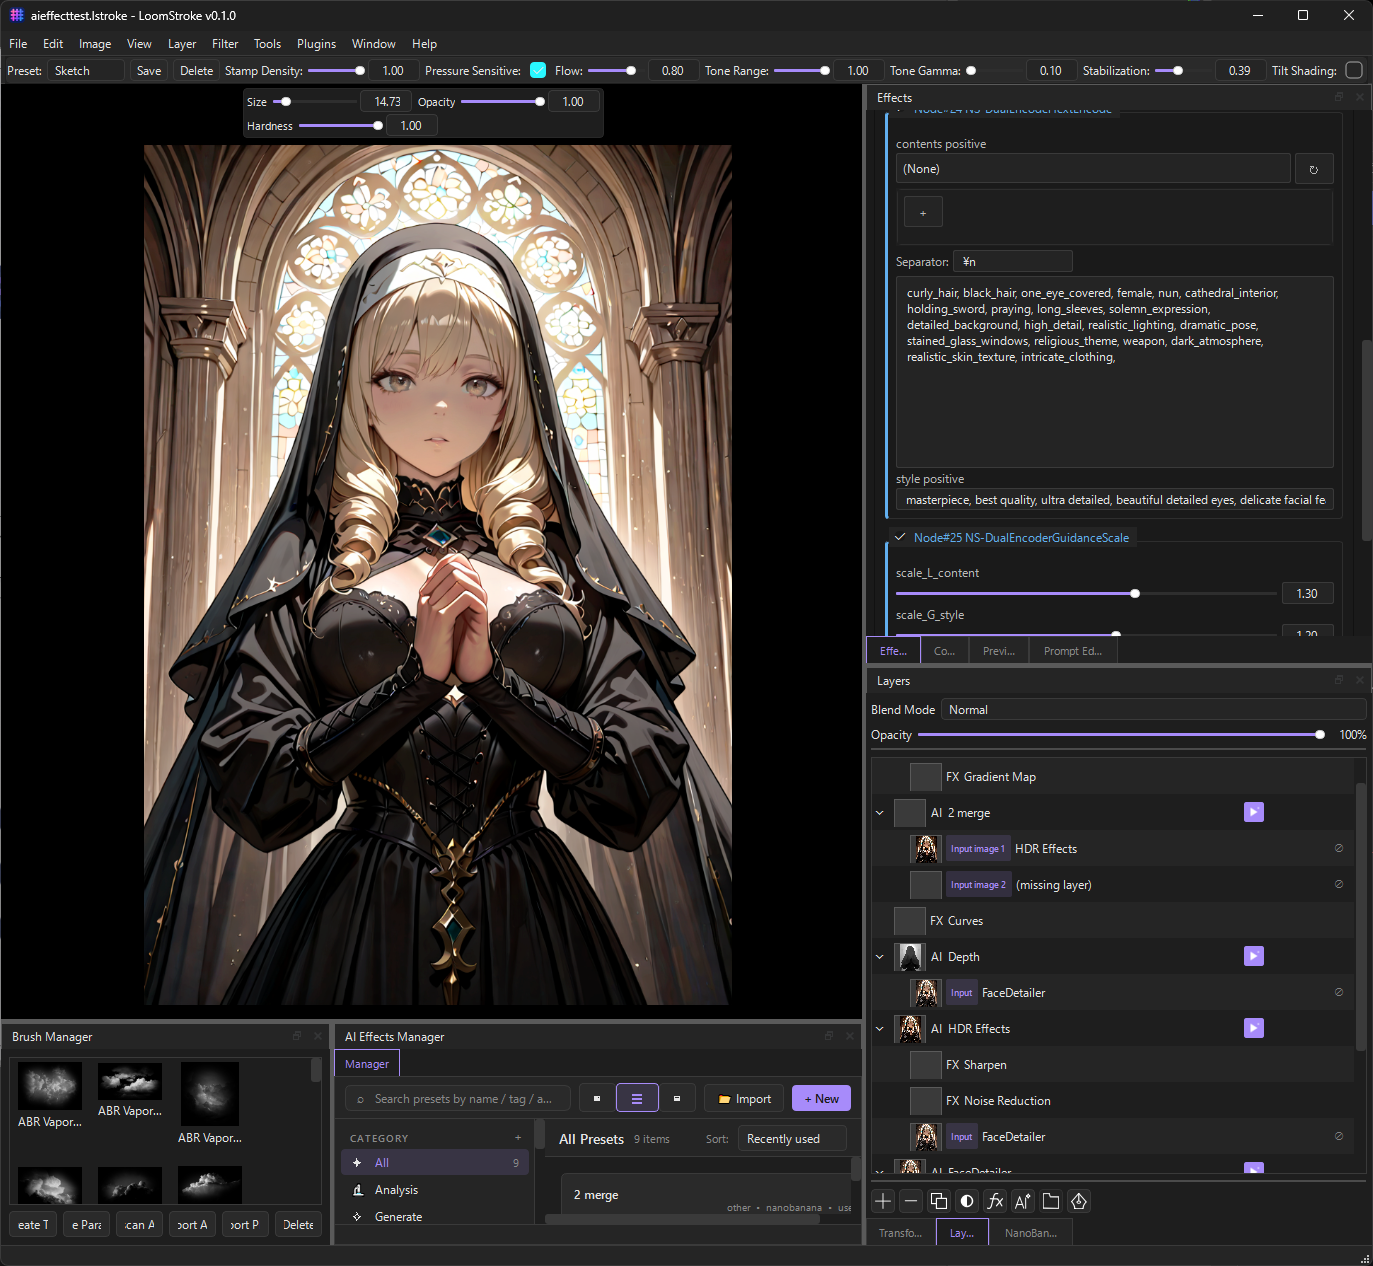Click the preset search field
The height and width of the screenshot is (1266, 1373).
[458, 1098]
